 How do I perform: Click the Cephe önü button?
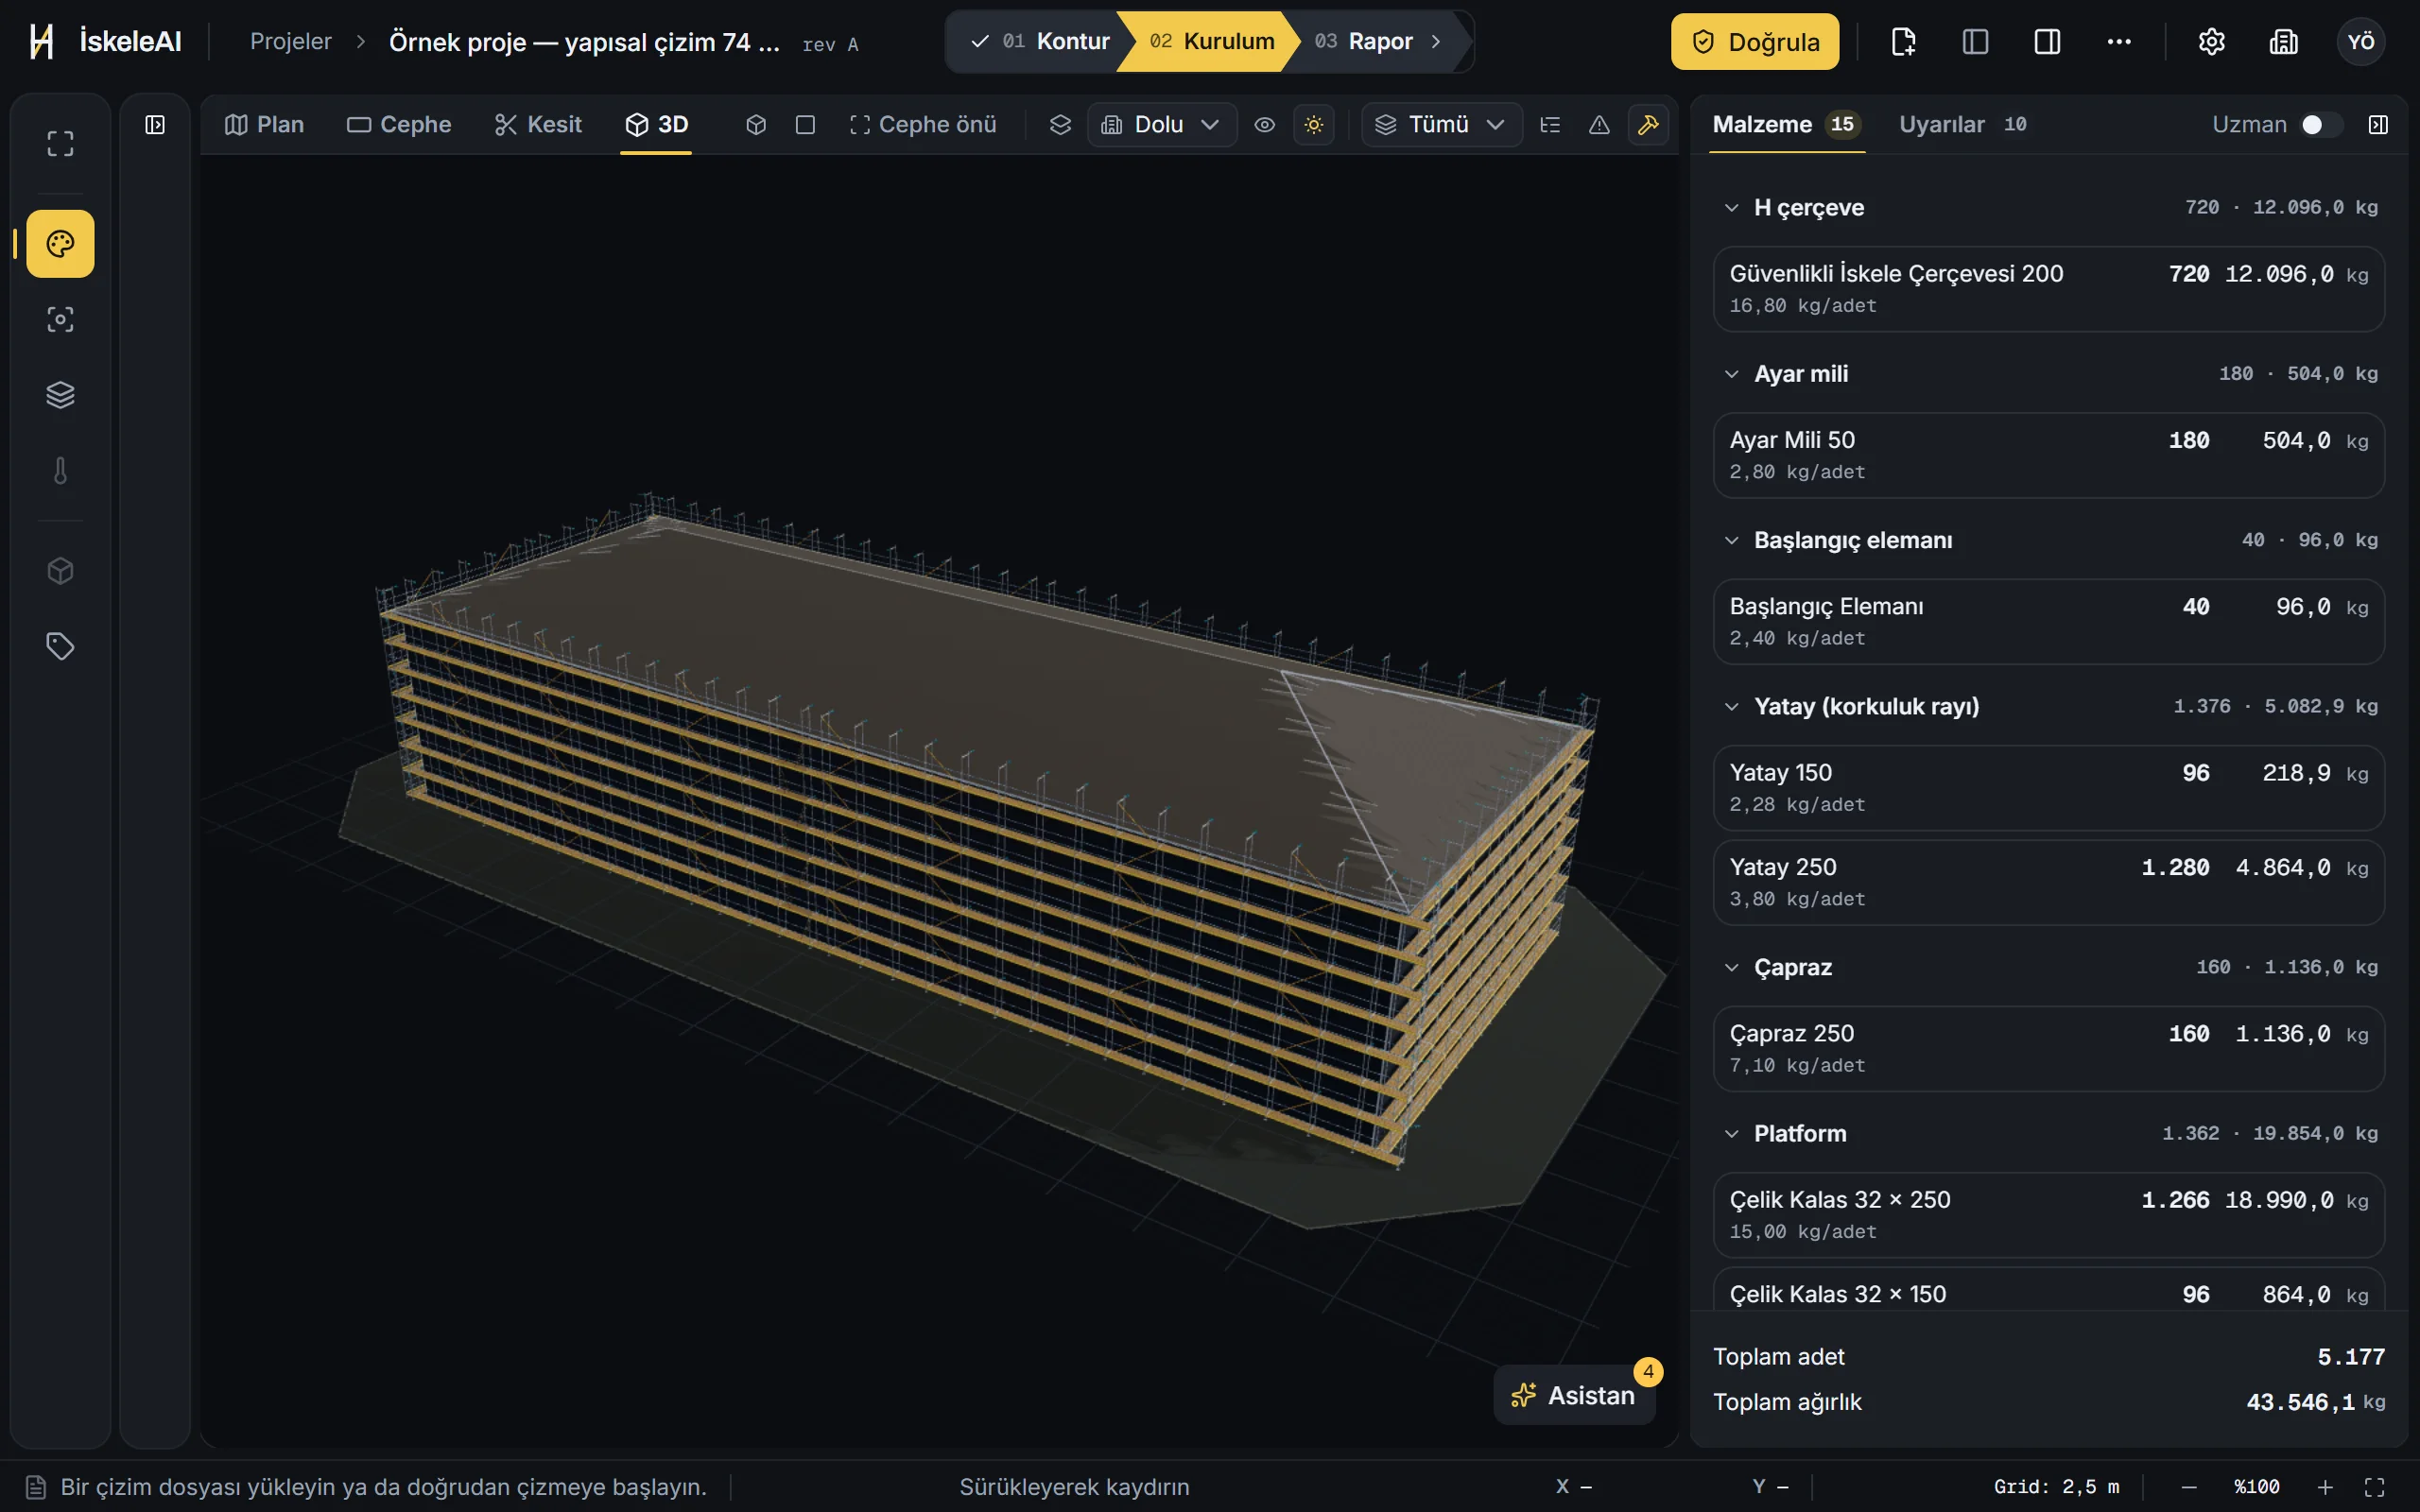[x=923, y=125]
